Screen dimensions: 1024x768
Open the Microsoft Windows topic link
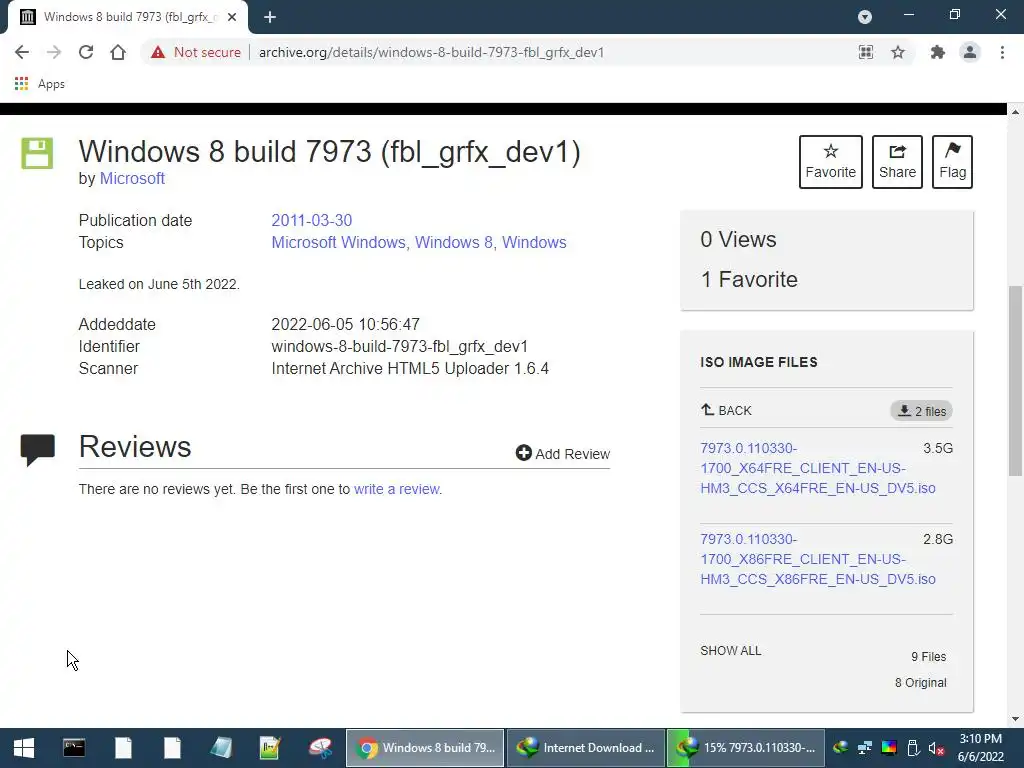338,242
